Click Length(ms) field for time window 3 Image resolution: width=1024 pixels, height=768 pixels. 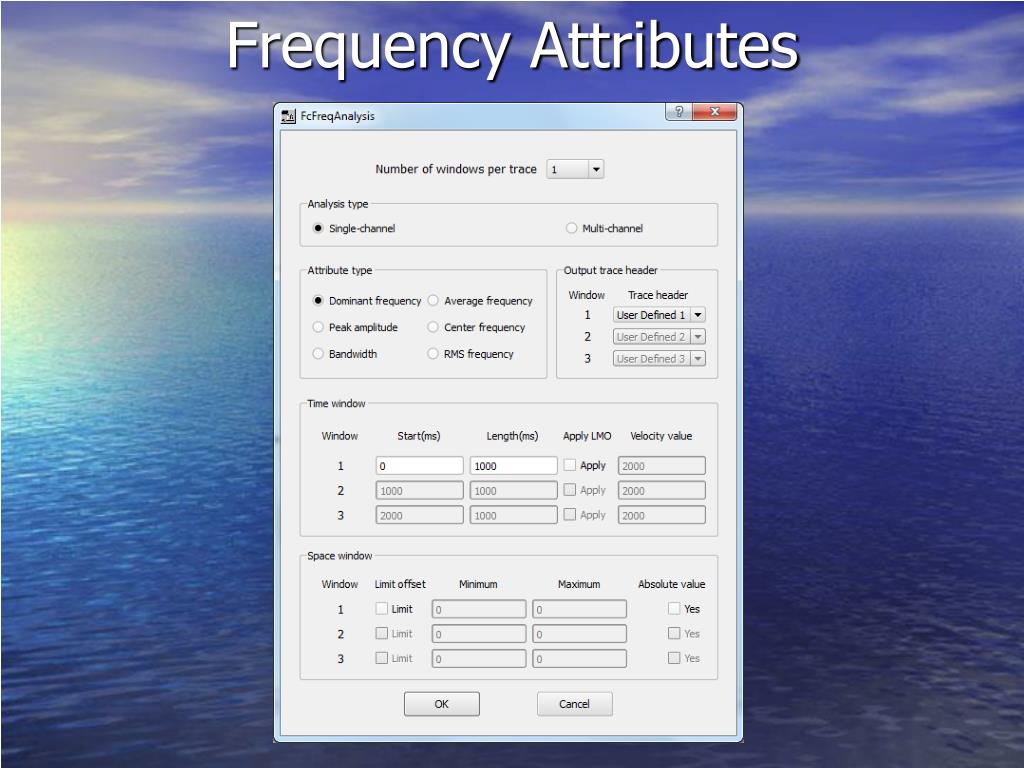[x=513, y=515]
